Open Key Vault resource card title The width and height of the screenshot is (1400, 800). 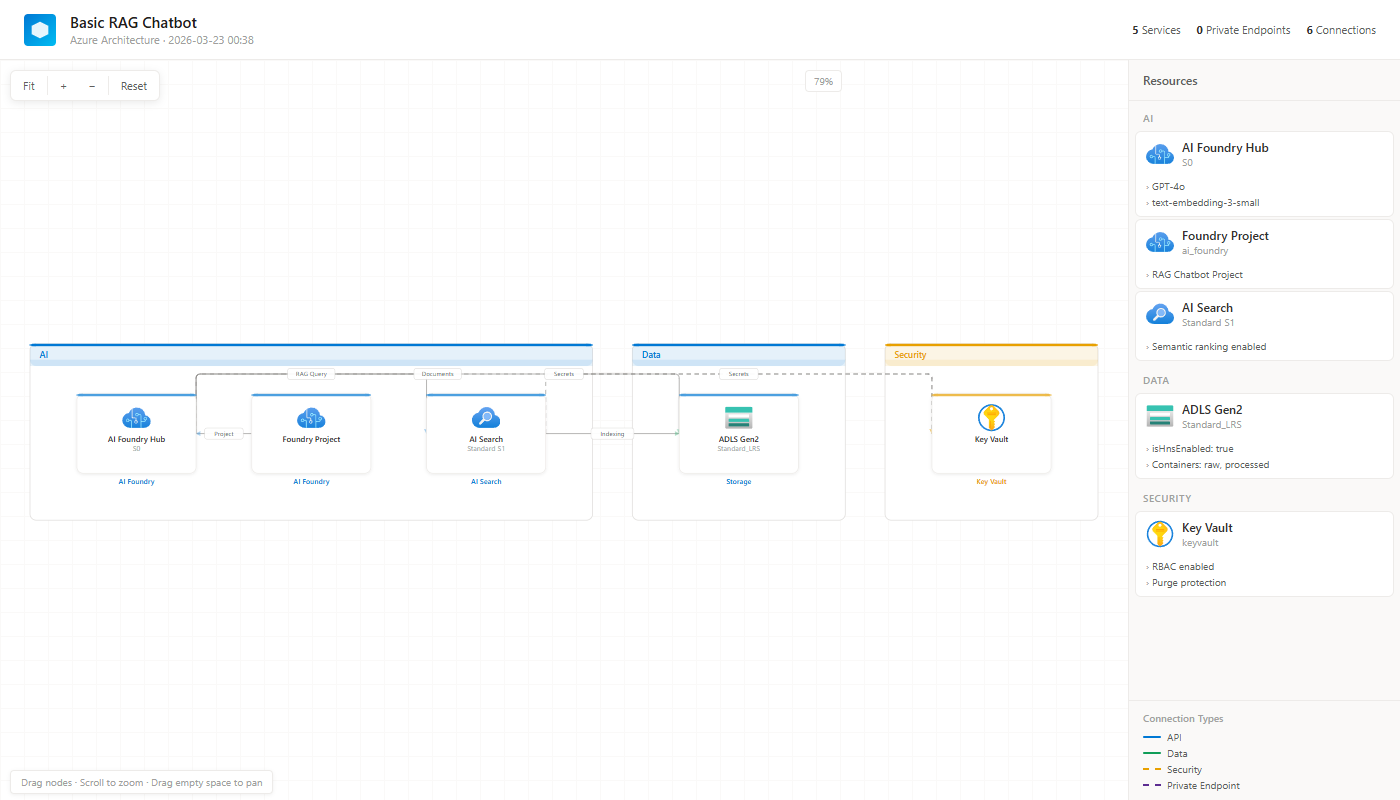(1207, 528)
